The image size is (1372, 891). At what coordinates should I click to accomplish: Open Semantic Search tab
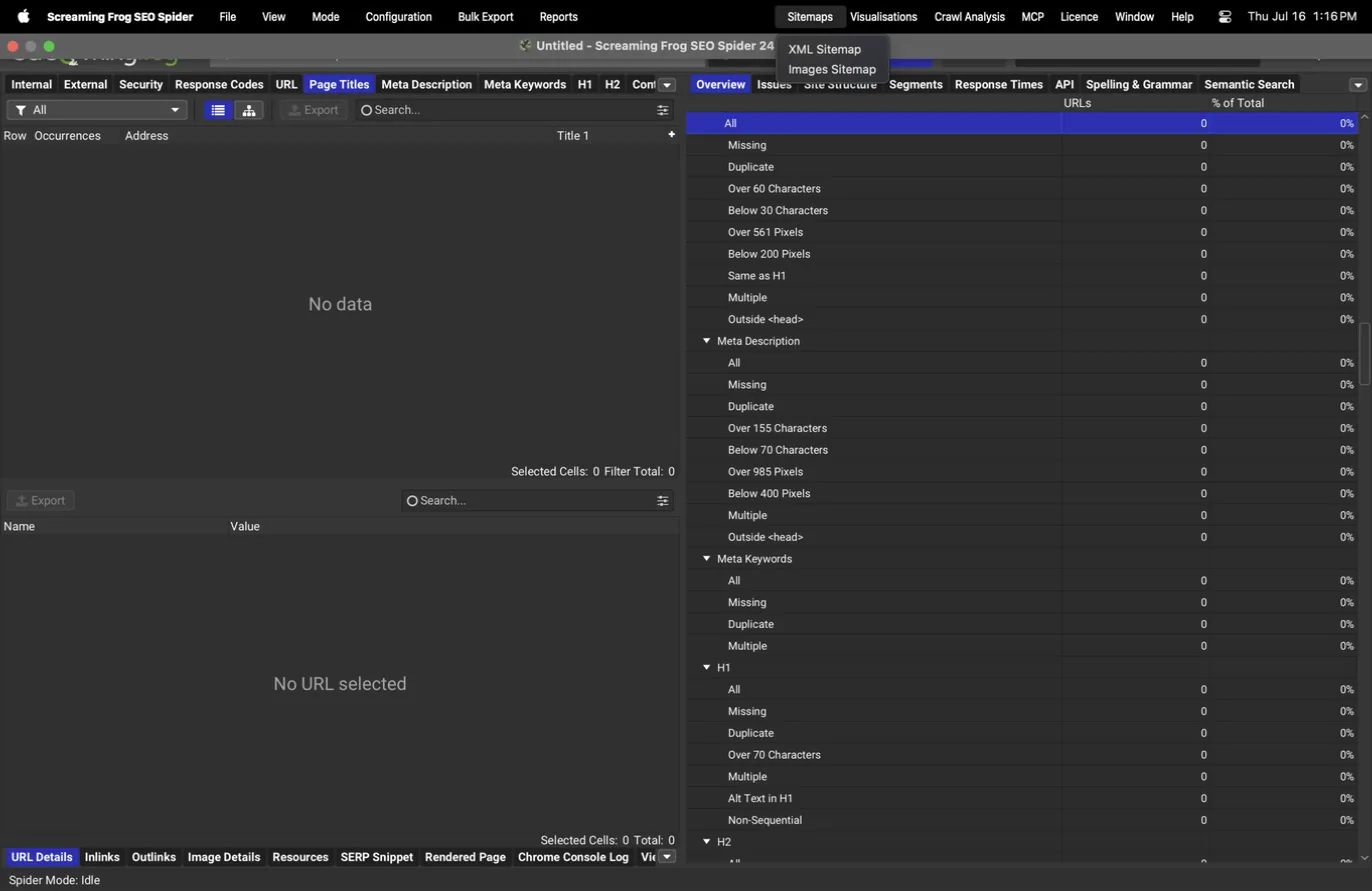coord(1249,85)
